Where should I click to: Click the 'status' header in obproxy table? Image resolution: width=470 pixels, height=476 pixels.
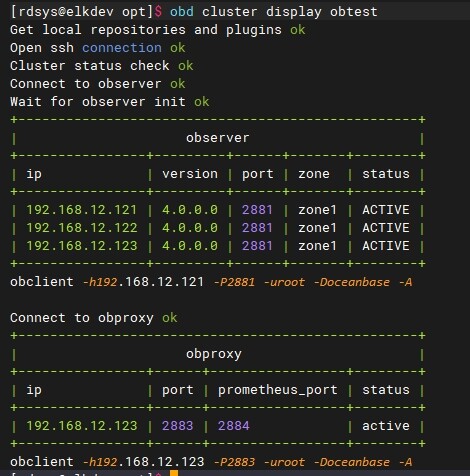[x=386, y=390]
